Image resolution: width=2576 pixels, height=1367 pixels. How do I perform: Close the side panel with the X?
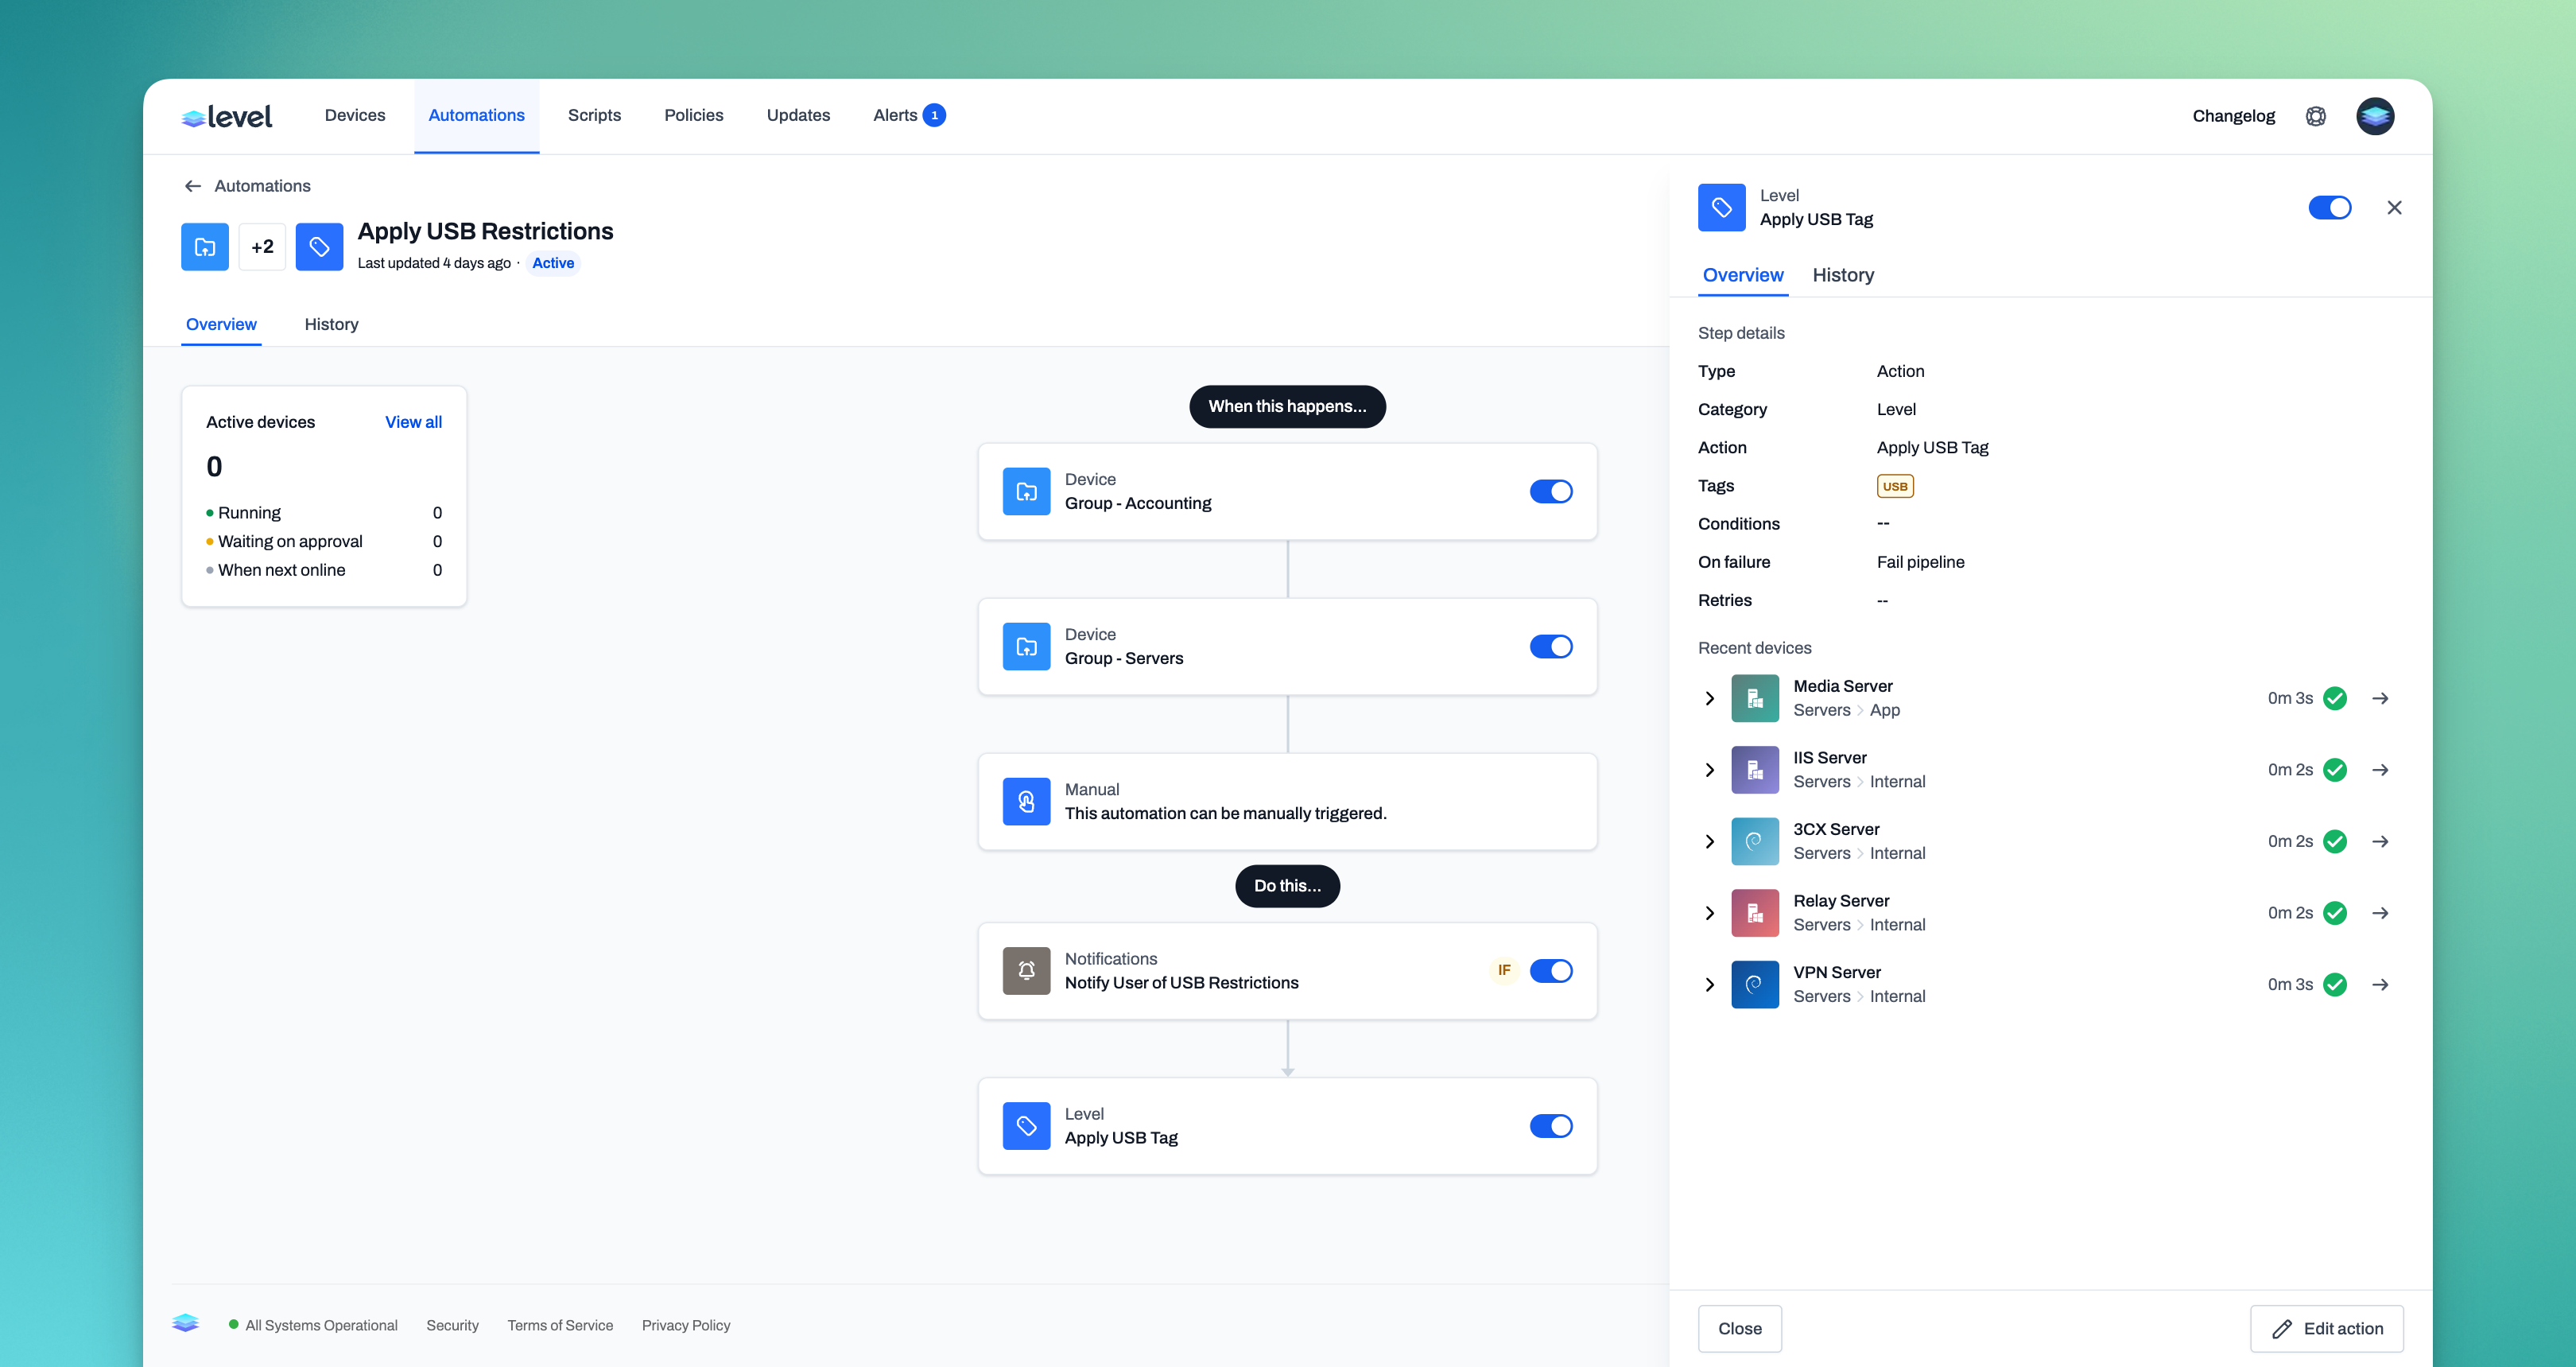point(2393,207)
